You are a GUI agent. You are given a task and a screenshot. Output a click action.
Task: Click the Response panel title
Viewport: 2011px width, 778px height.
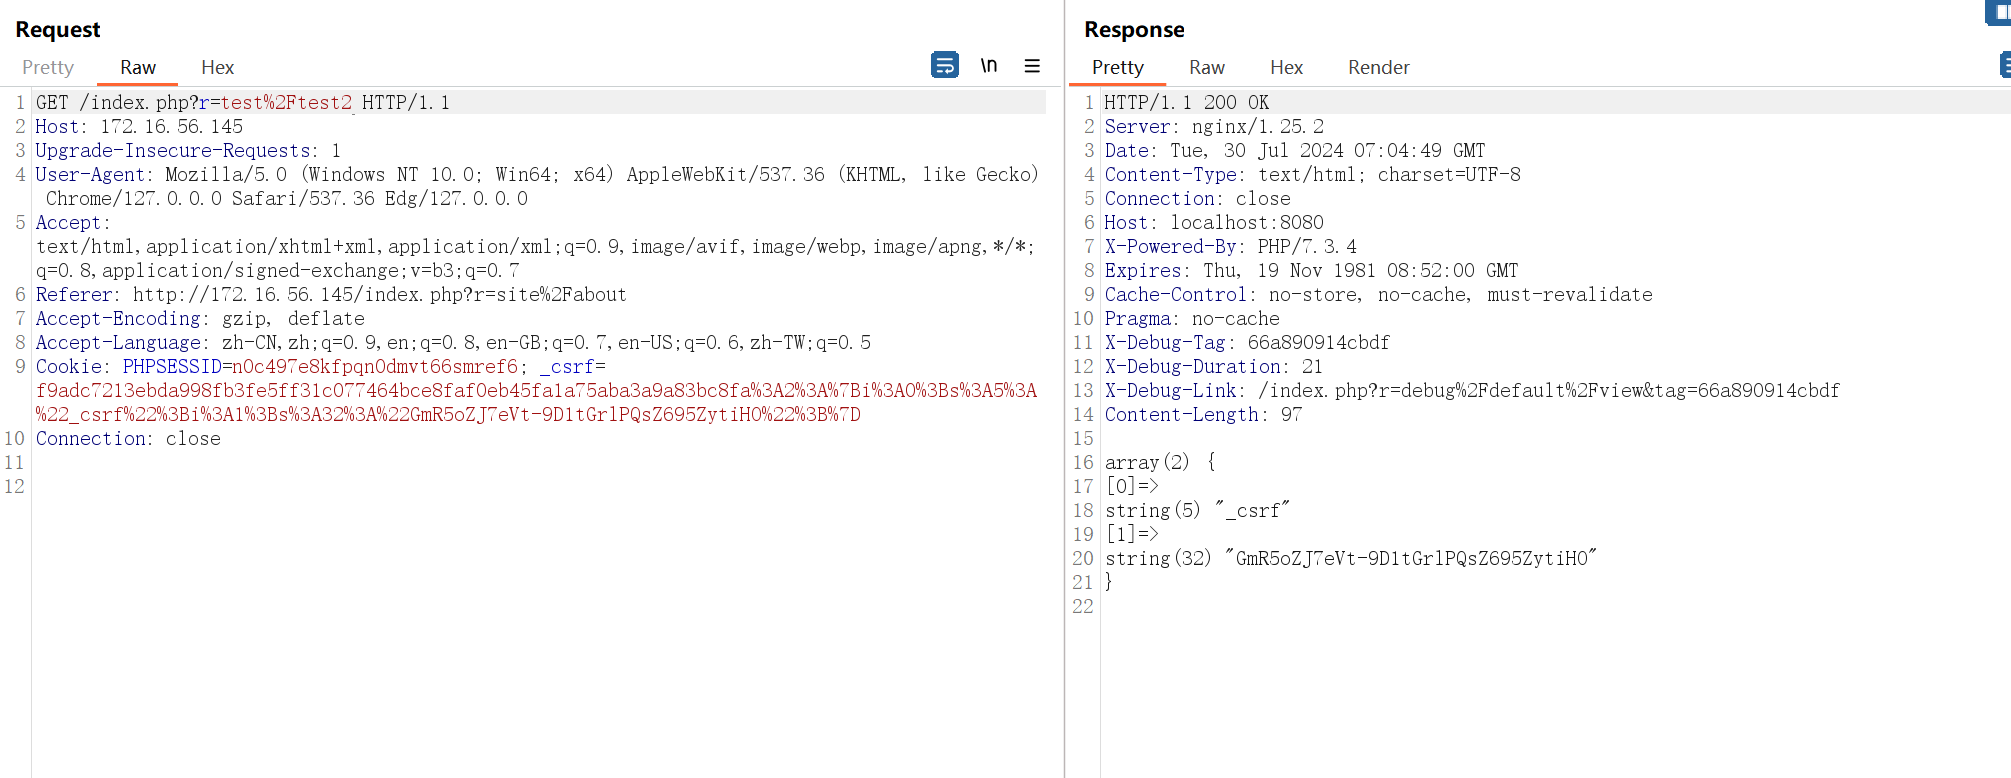click(1134, 30)
